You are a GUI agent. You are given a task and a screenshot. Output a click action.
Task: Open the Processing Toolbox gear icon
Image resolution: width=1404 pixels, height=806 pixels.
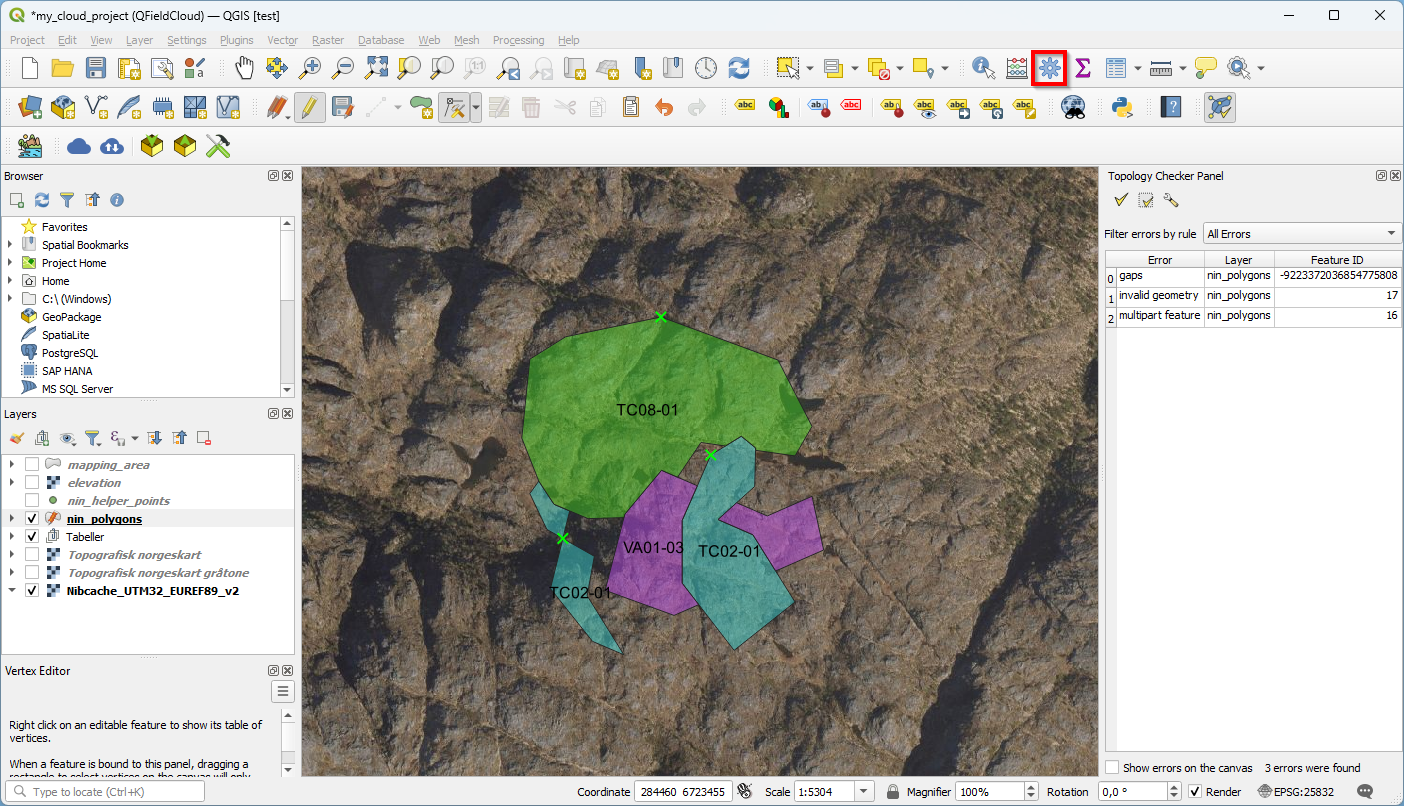pyautogui.click(x=1049, y=68)
